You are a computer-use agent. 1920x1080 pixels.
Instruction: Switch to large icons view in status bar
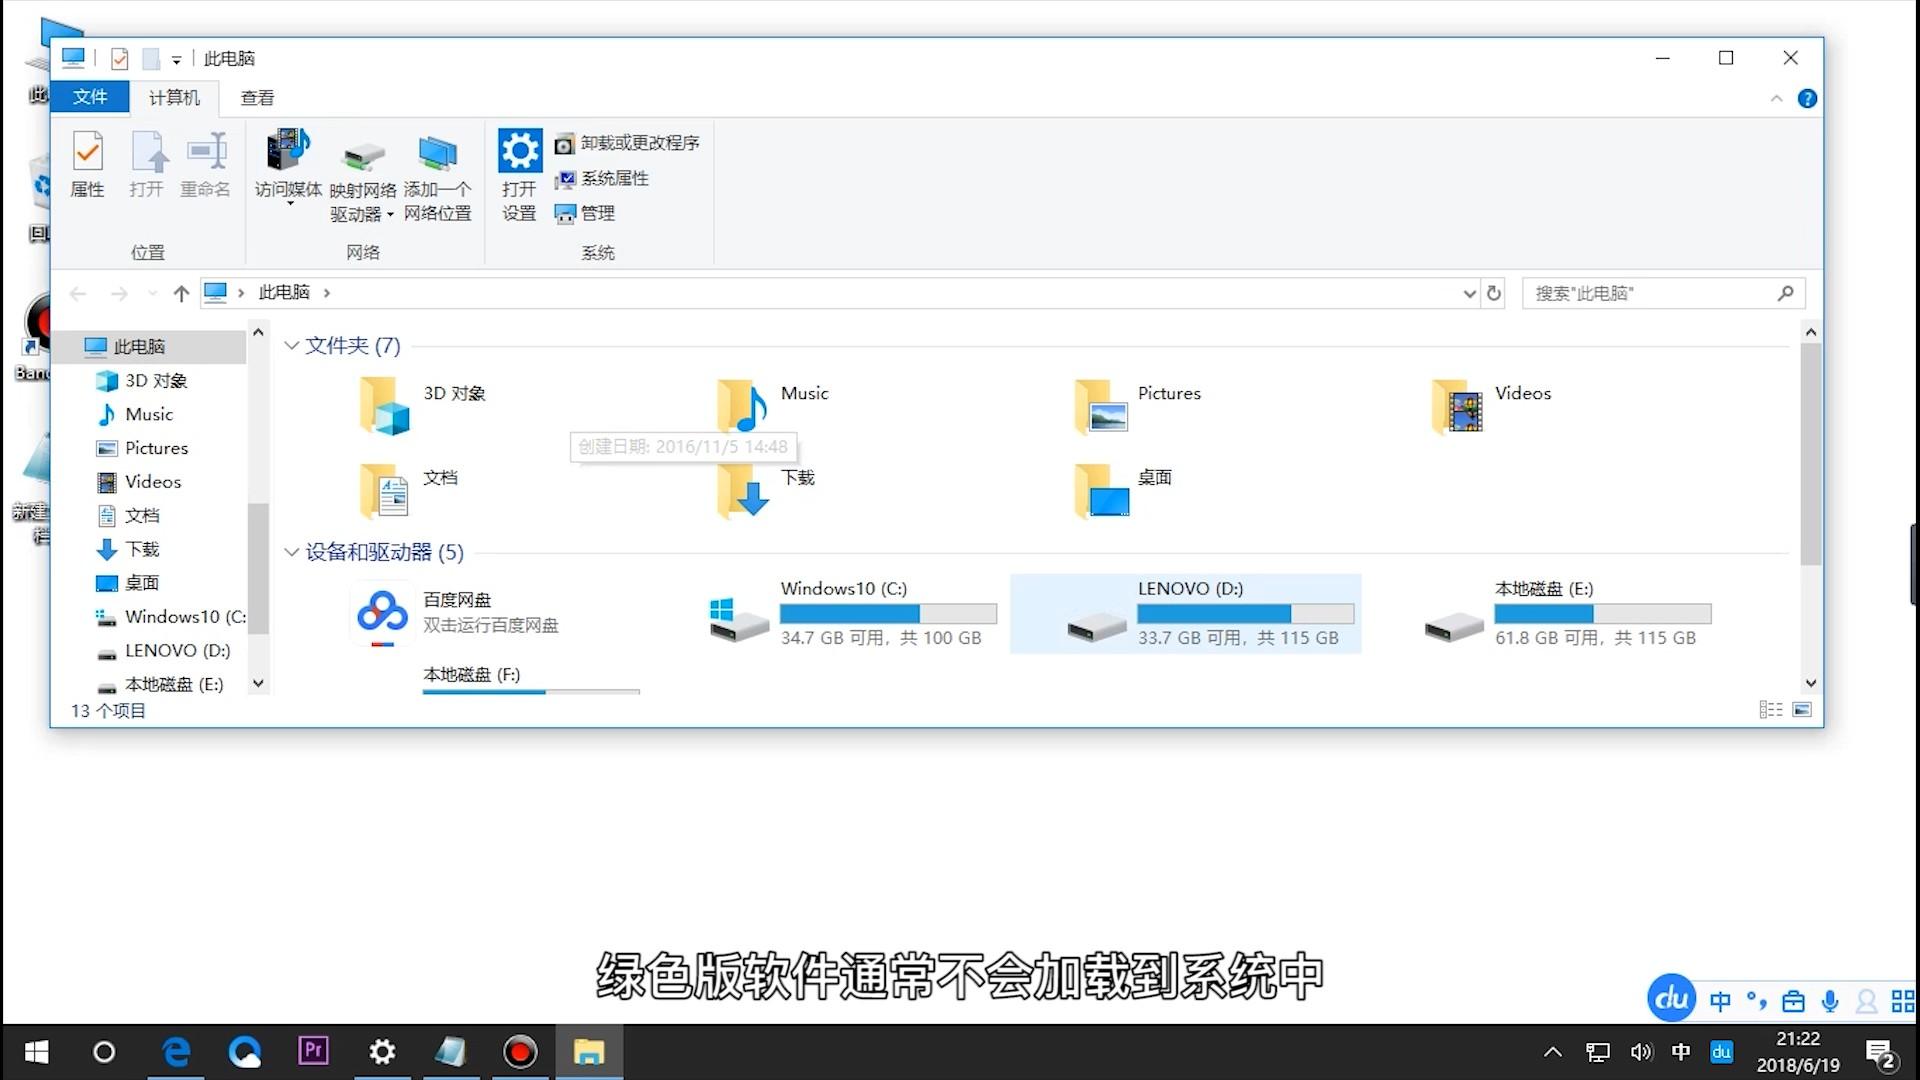coord(1803,709)
